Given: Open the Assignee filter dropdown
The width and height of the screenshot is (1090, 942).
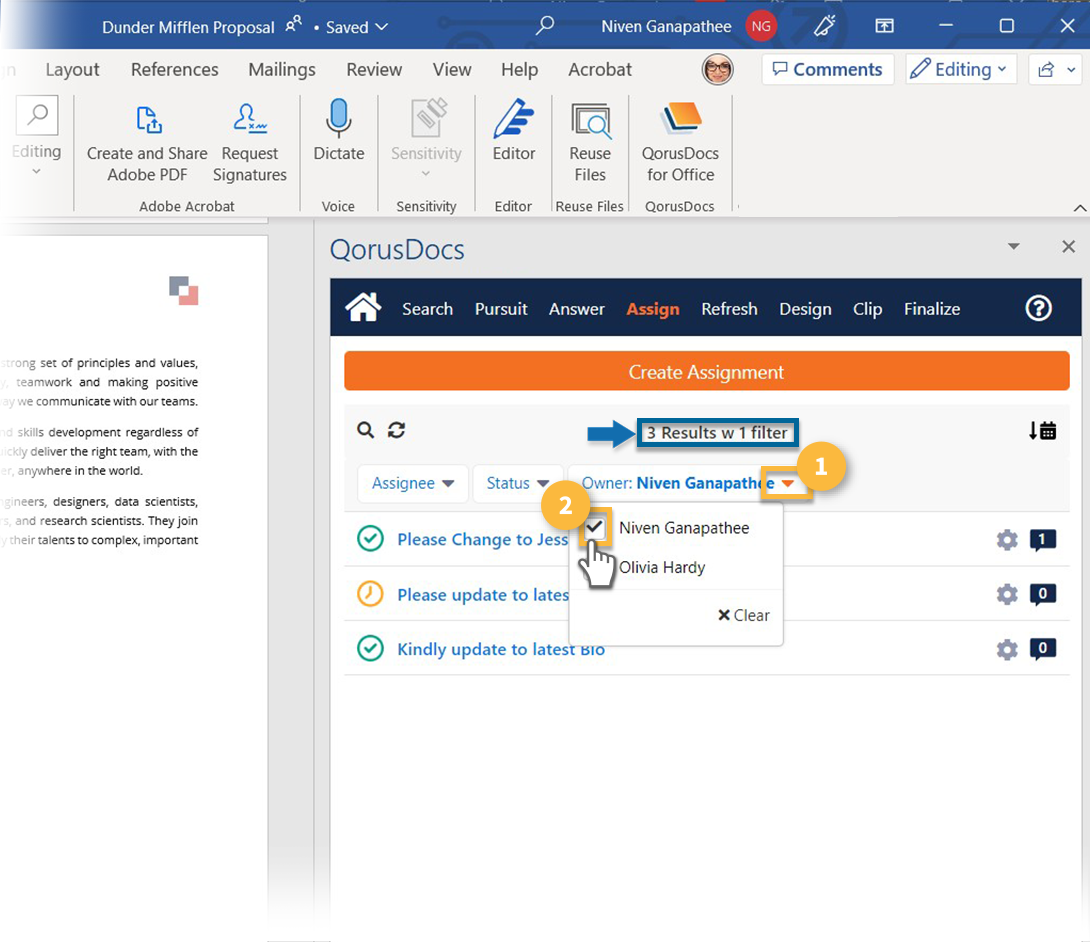Looking at the screenshot, I should [412, 482].
